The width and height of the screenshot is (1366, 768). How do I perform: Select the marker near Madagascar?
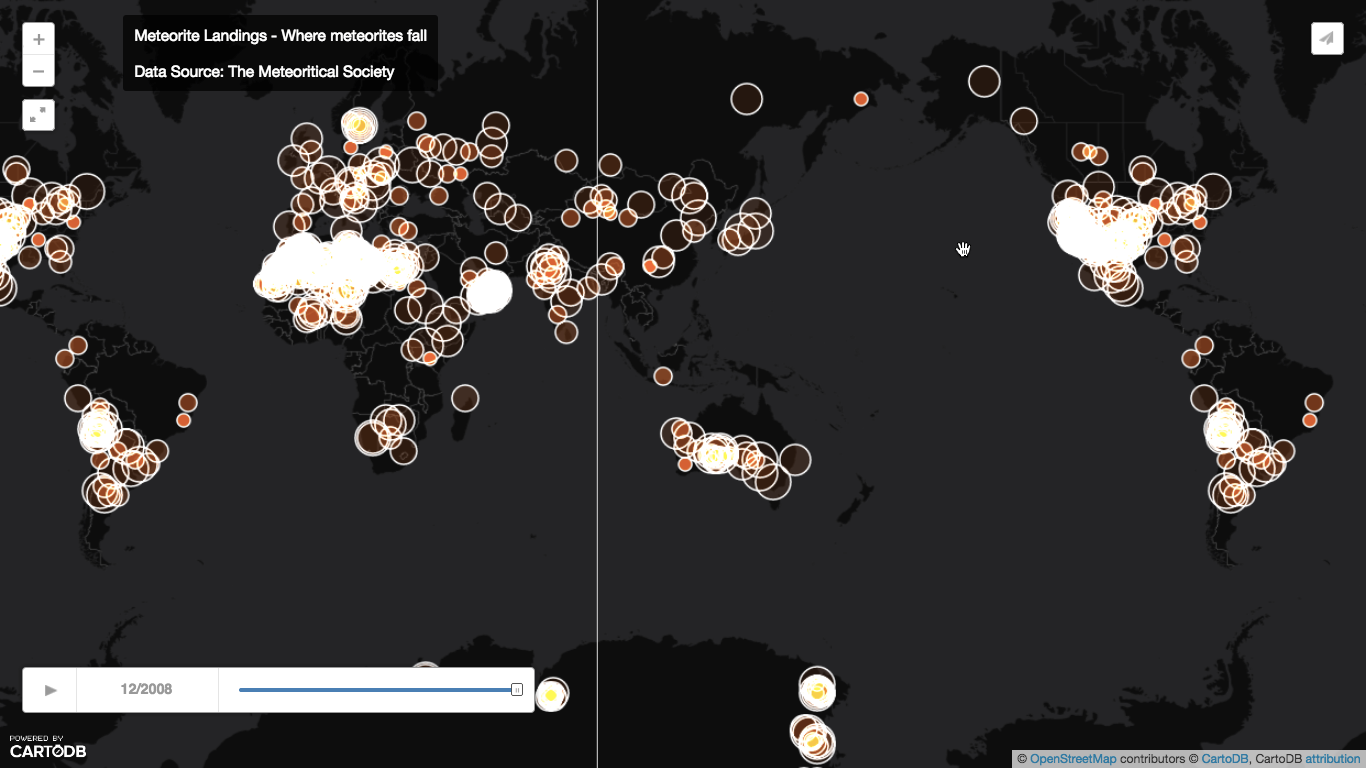click(x=465, y=398)
